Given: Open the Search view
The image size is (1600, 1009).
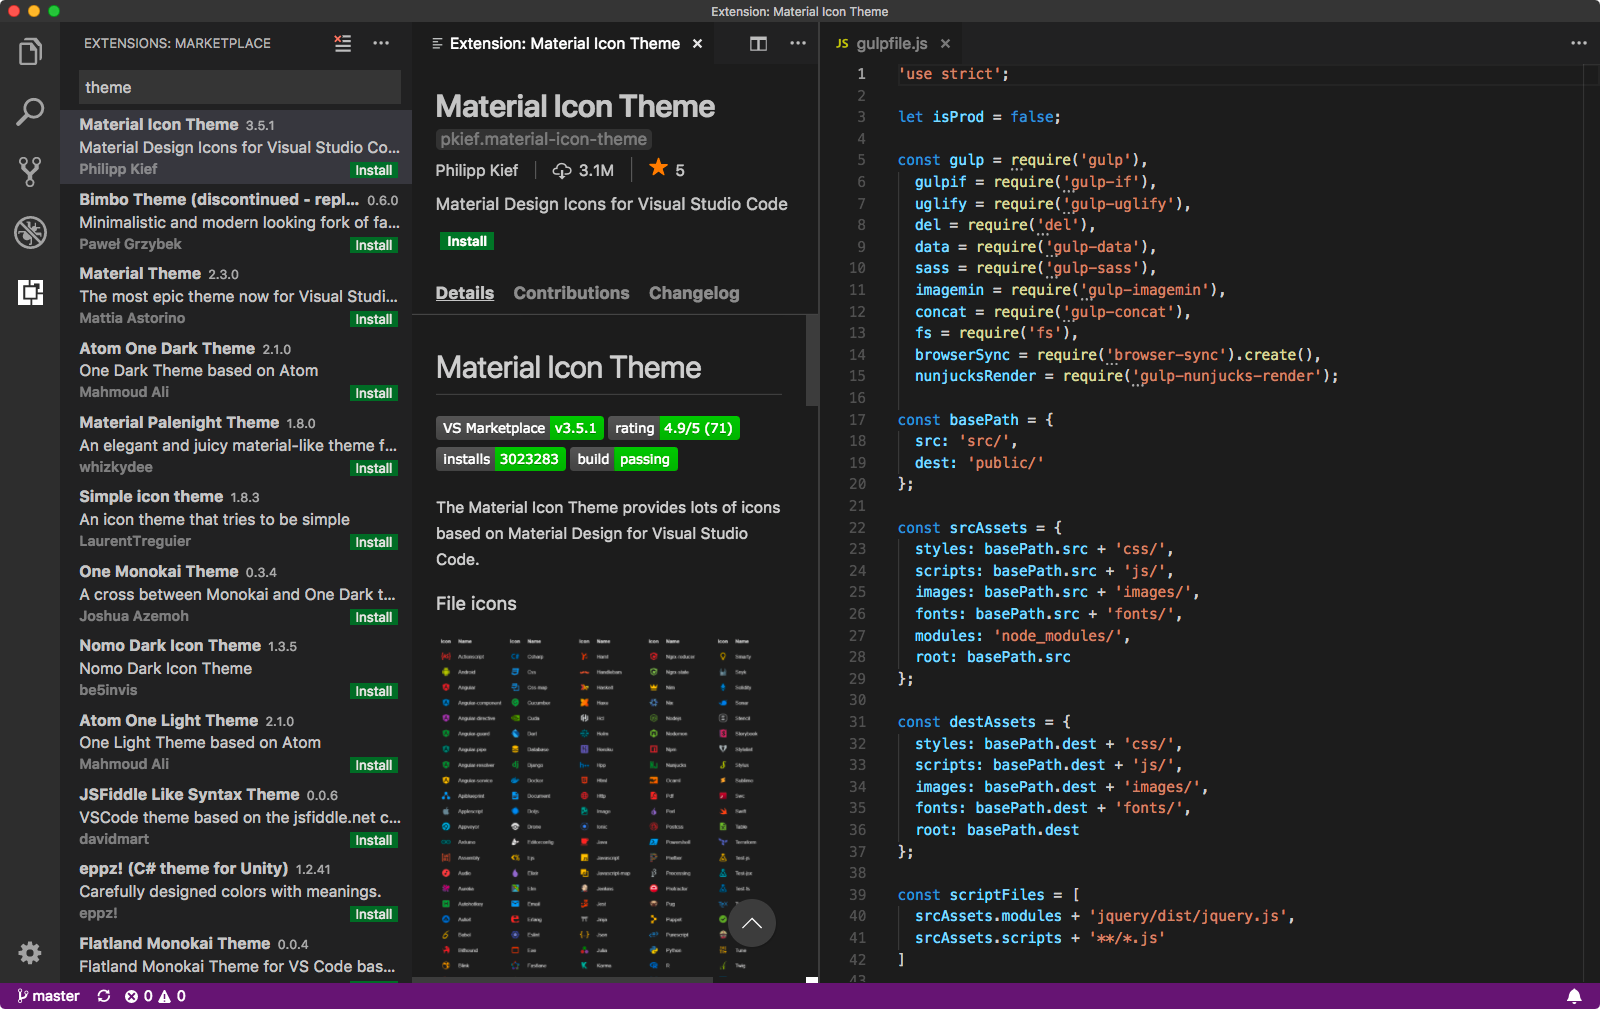Looking at the screenshot, I should click(30, 110).
